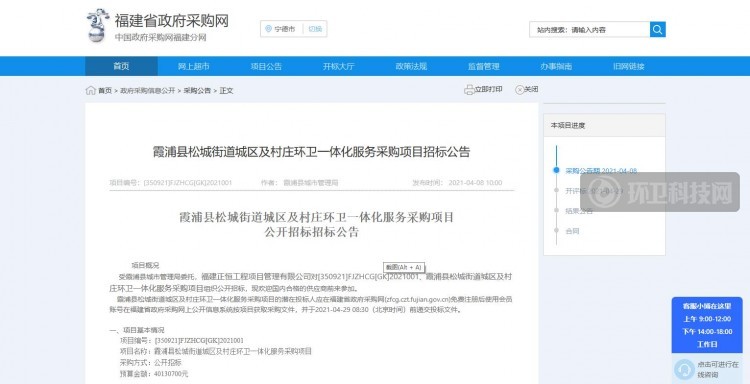Viewport: 750px width, 384px height.
Task: Open the 旧网链接 navigation tab
Action: [629, 66]
